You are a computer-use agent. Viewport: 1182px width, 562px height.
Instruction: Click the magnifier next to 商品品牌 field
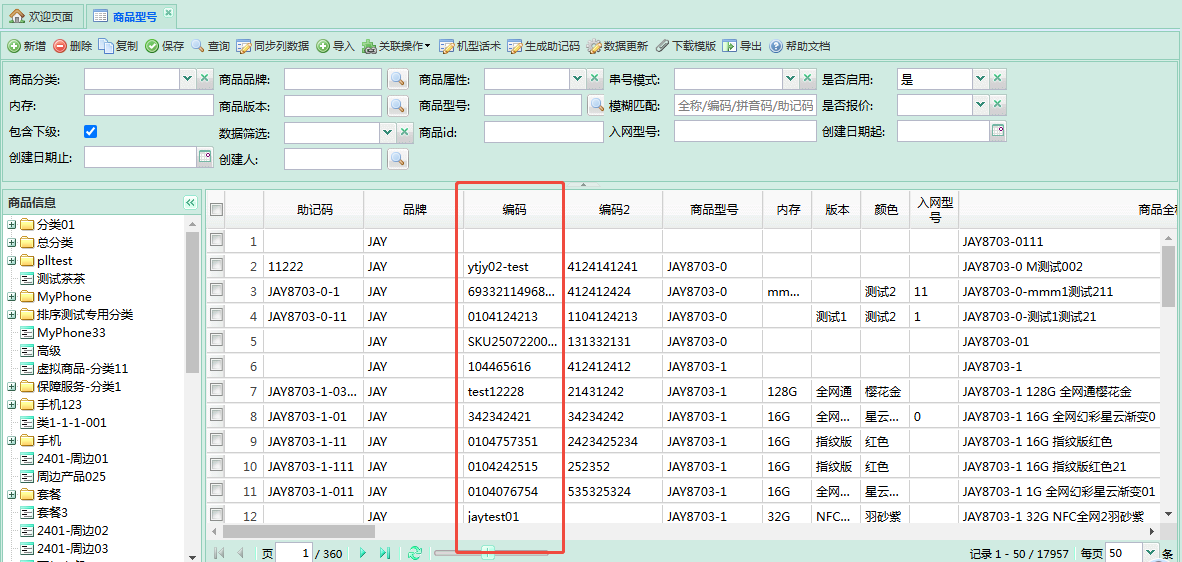[x=397, y=79]
